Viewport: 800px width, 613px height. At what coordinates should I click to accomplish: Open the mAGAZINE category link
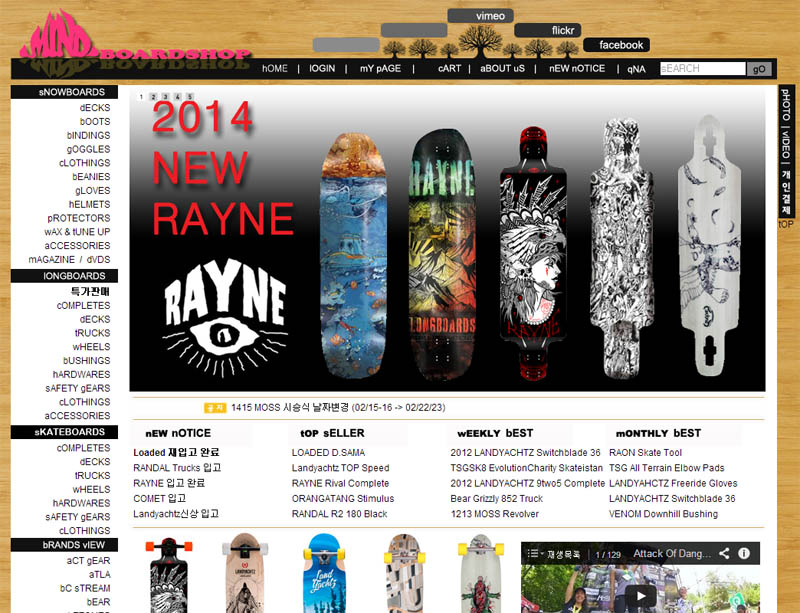coord(52,259)
